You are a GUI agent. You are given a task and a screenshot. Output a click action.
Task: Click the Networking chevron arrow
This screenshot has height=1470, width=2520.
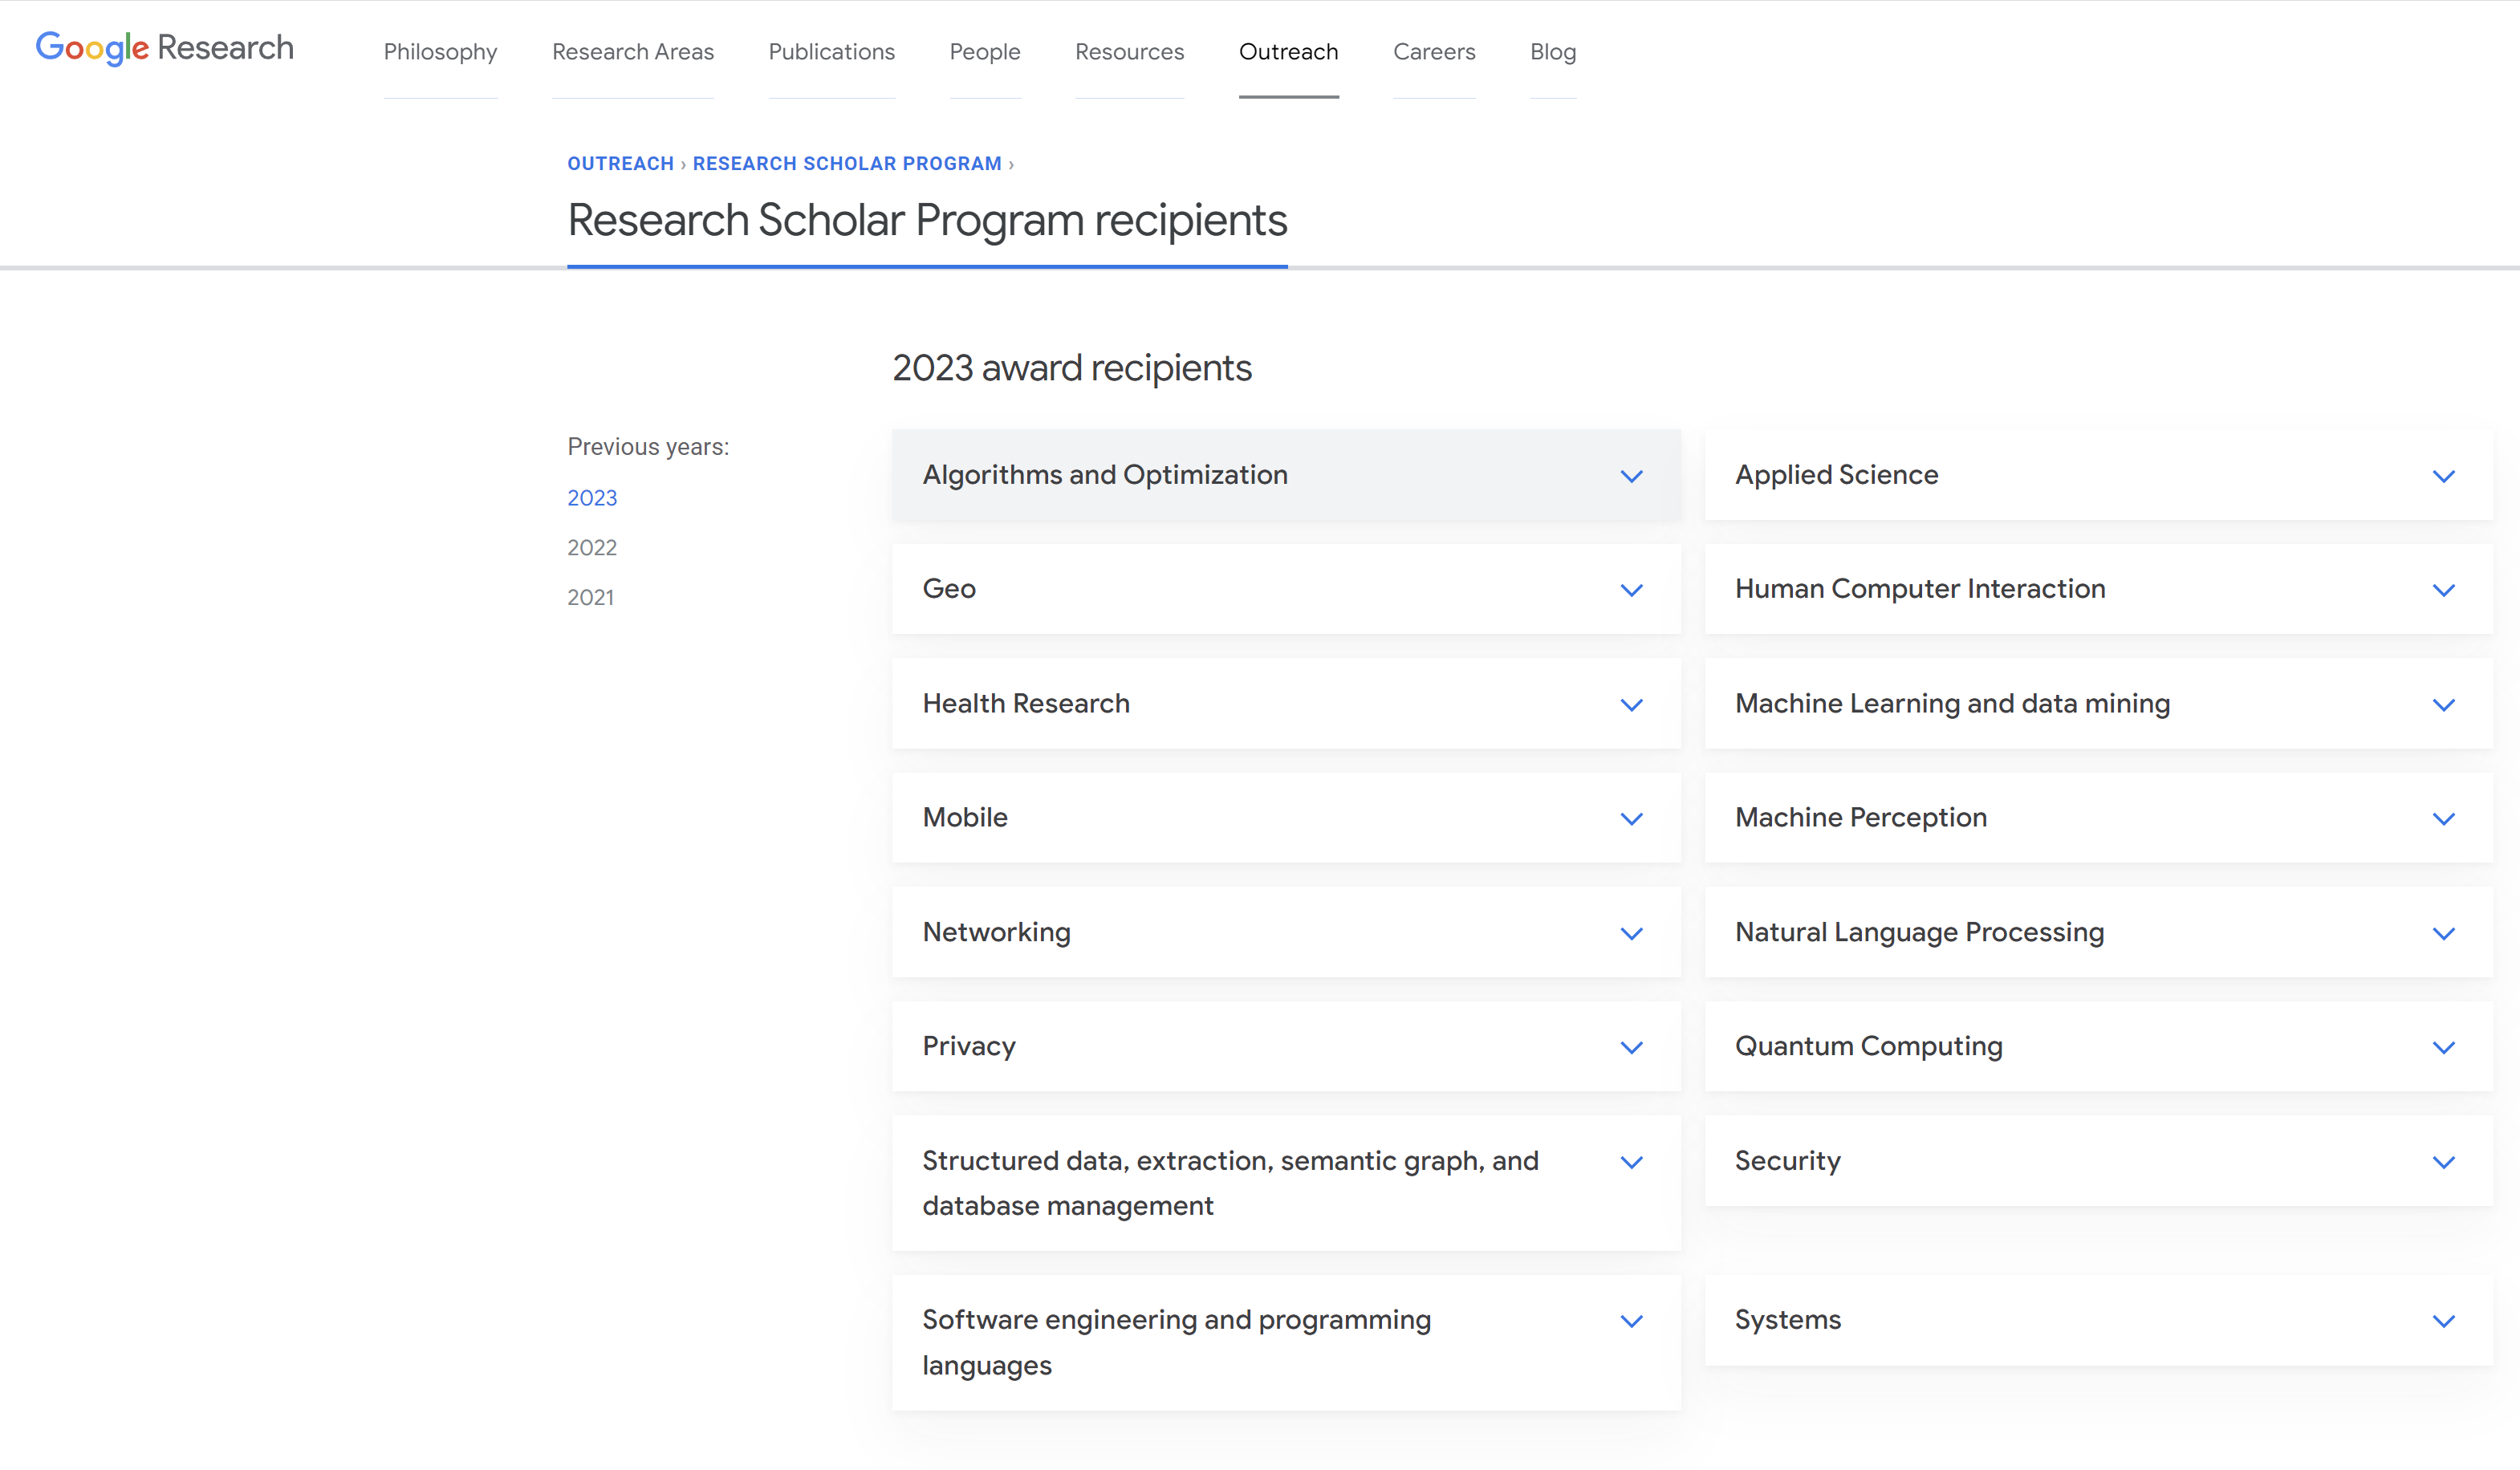1631,934
